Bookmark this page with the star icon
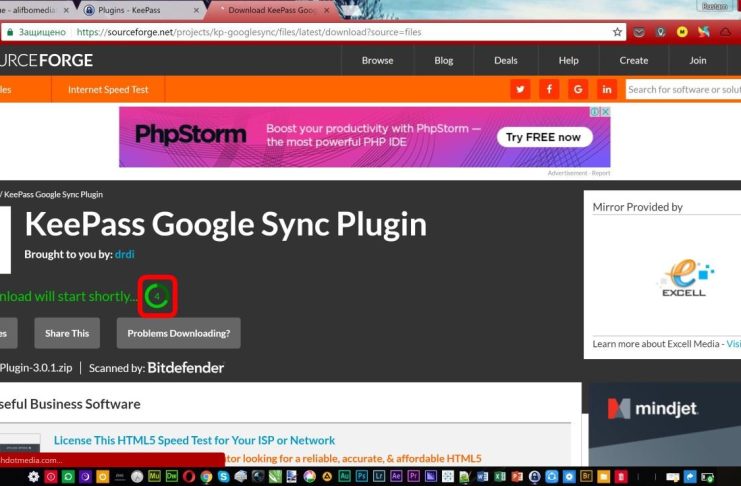 pyautogui.click(x=617, y=32)
